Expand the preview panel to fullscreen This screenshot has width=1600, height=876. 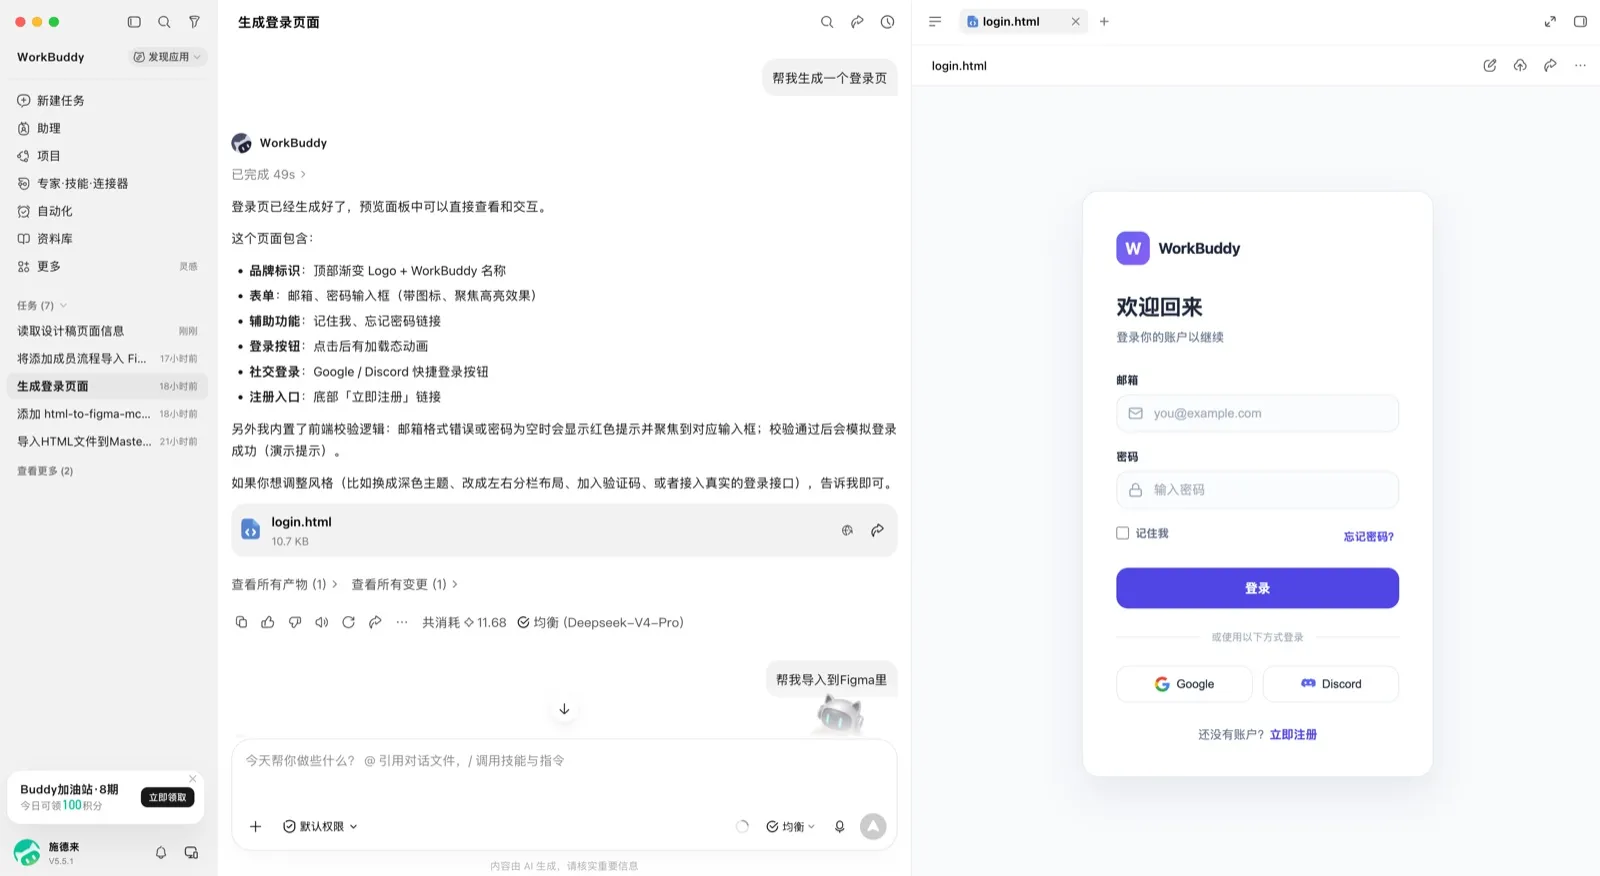point(1550,22)
